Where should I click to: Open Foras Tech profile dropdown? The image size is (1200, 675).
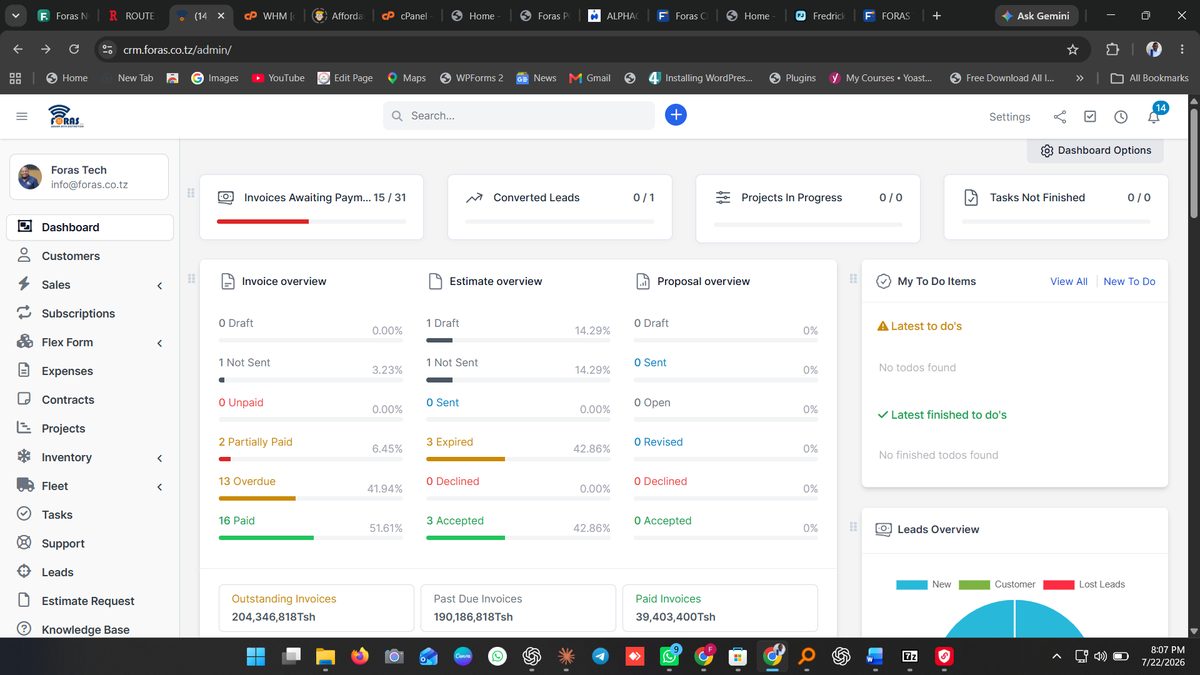click(89, 177)
